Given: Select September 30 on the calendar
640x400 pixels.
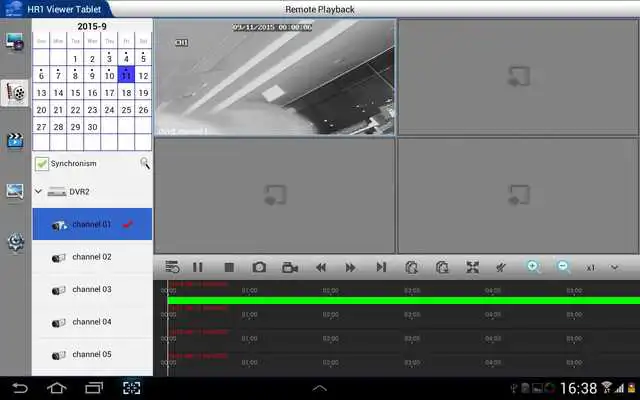Looking at the screenshot, I should pyautogui.click(x=92, y=126).
